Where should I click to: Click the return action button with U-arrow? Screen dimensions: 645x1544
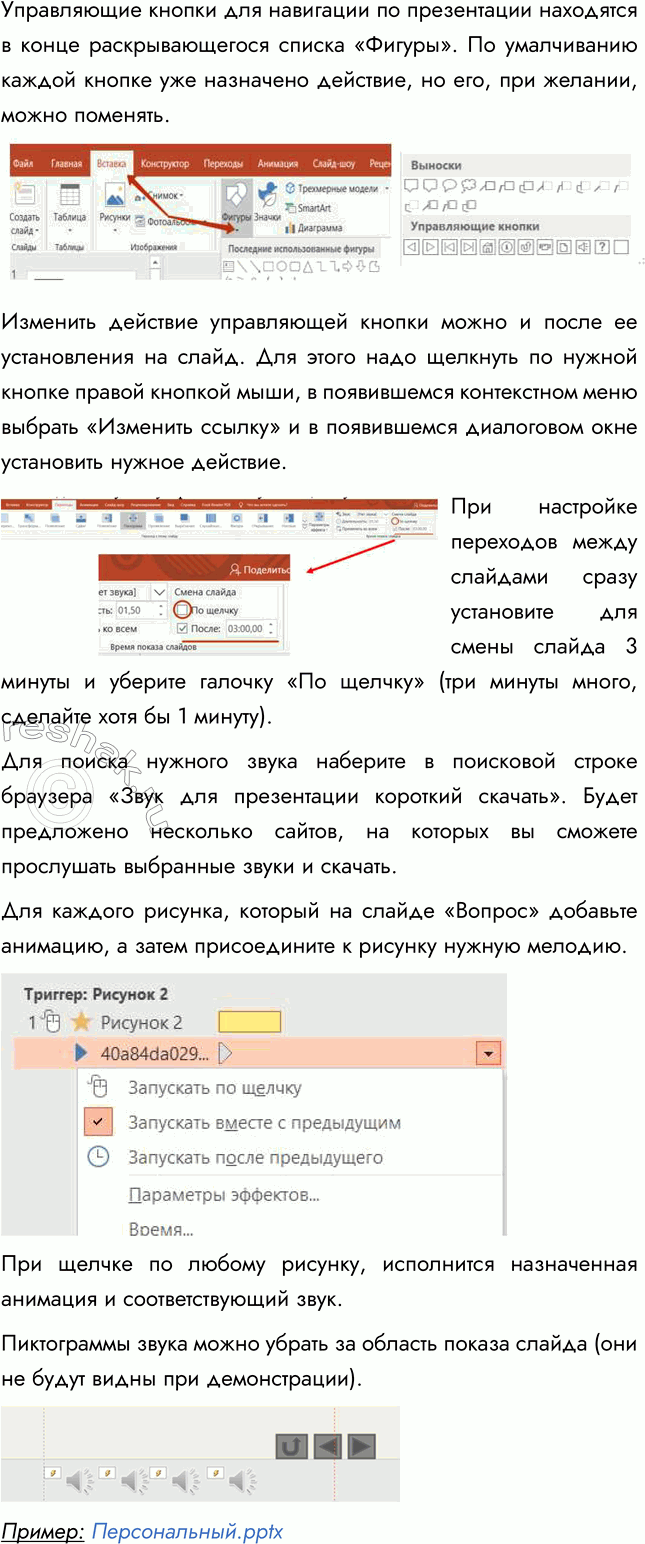tap(291, 1445)
